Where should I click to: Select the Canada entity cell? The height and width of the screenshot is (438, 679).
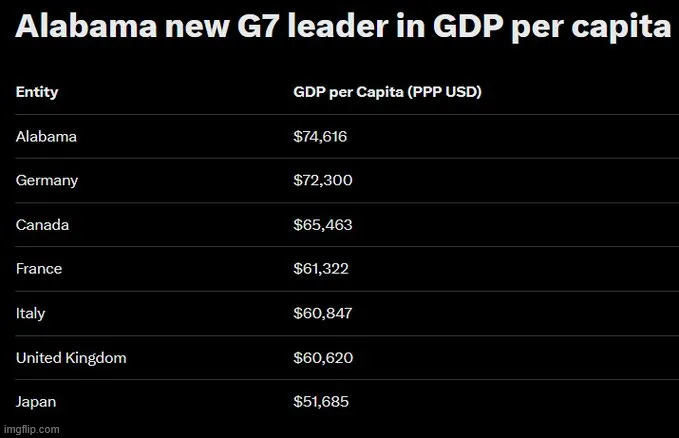click(42, 225)
